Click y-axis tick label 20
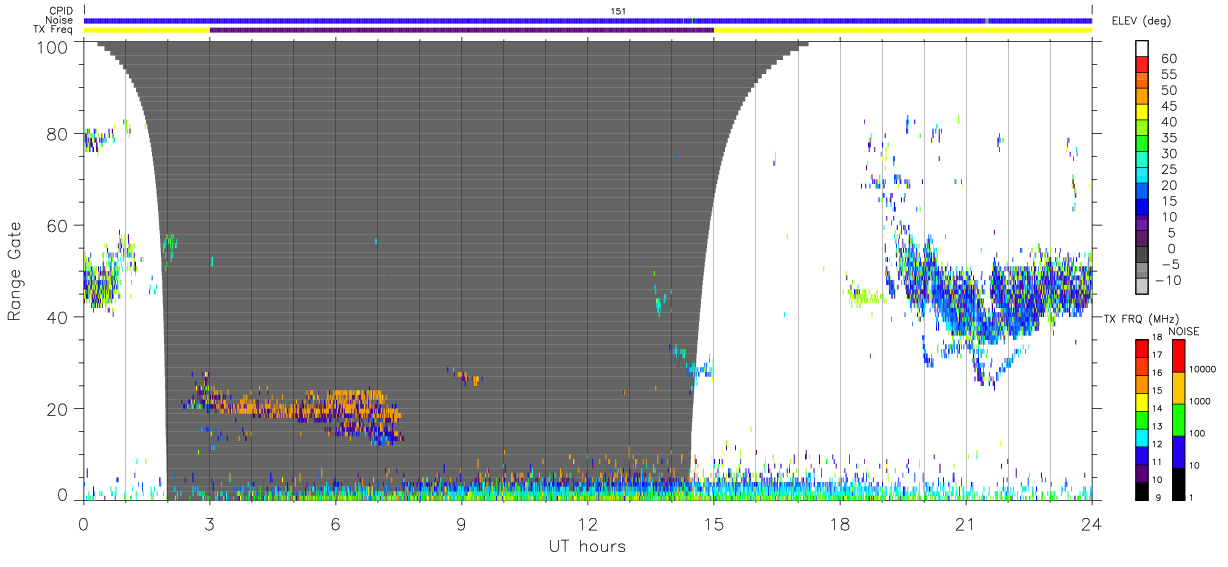 pyautogui.click(x=58, y=409)
